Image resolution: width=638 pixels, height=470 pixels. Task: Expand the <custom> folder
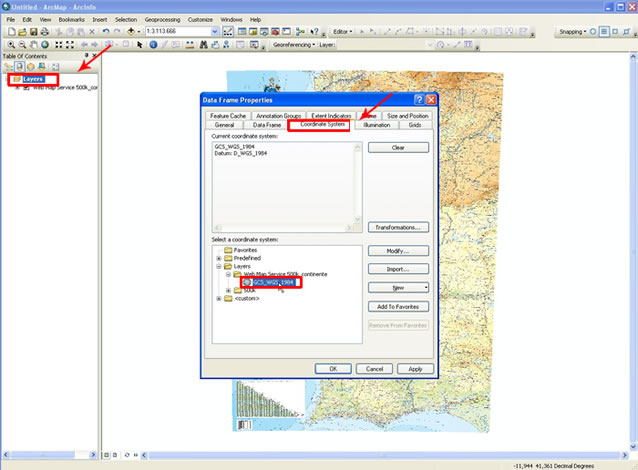[218, 299]
